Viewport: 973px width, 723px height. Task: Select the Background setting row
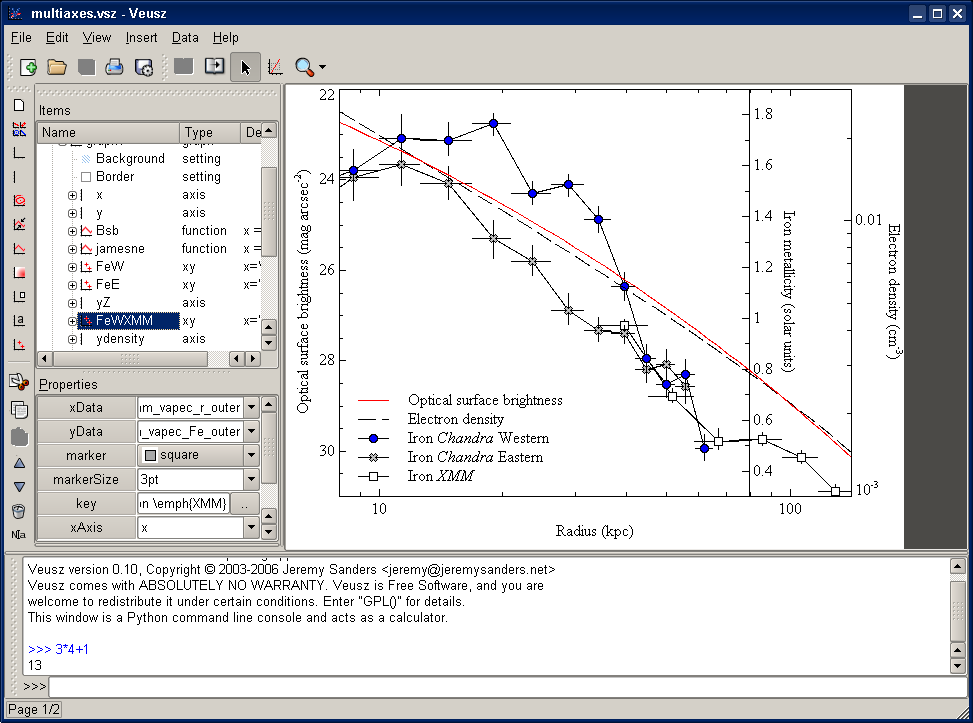(150, 159)
